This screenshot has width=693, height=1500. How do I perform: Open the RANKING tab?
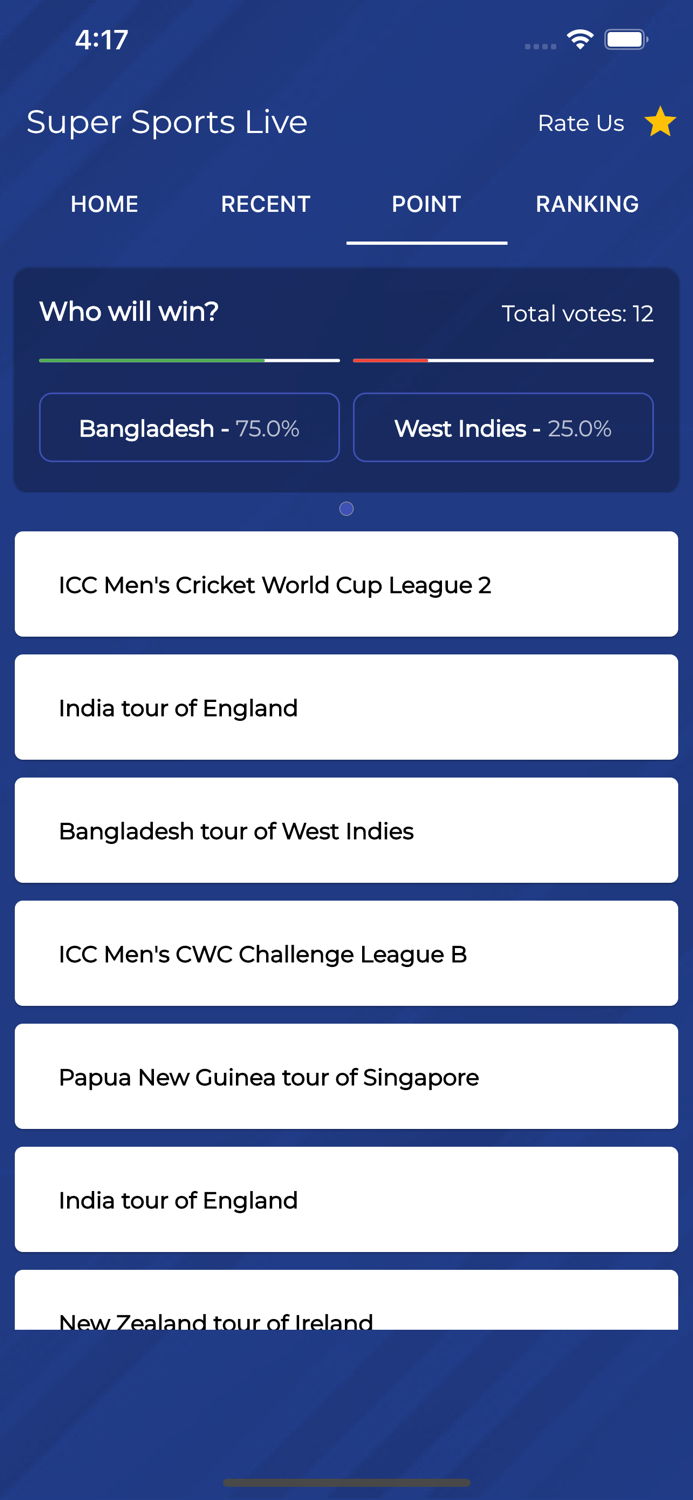click(587, 204)
